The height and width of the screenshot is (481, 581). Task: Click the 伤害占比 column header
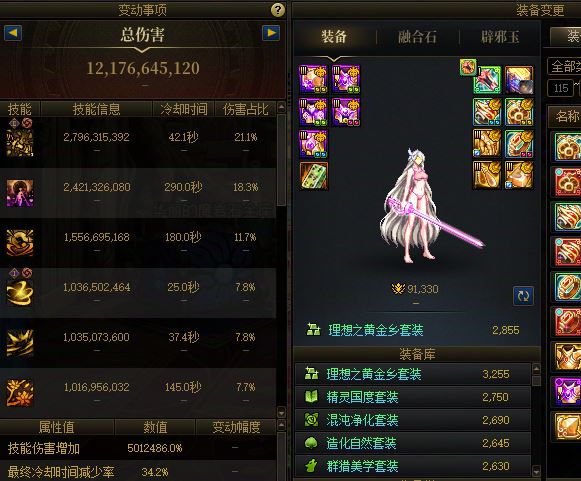(x=245, y=109)
